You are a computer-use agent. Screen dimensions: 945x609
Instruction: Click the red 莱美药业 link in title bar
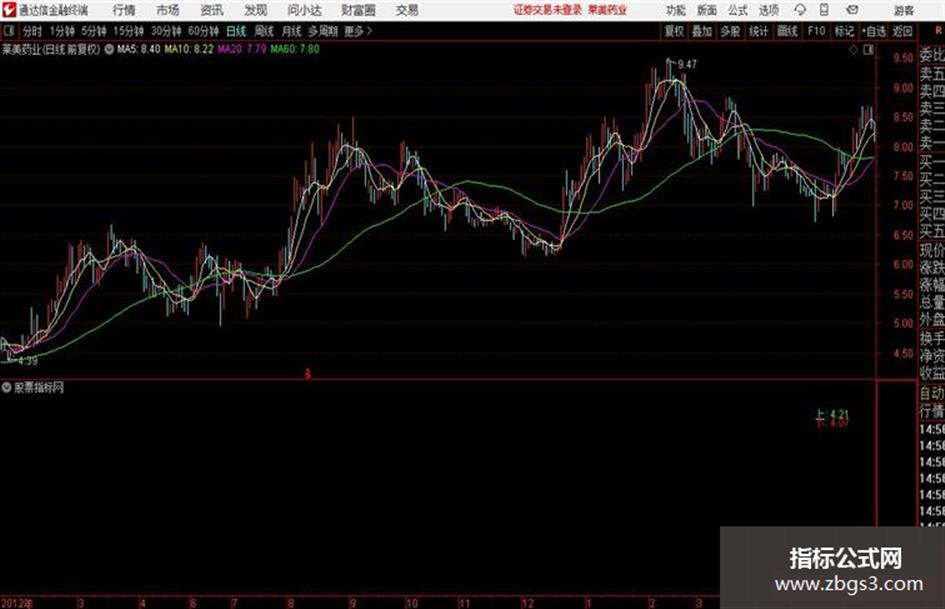(x=608, y=10)
